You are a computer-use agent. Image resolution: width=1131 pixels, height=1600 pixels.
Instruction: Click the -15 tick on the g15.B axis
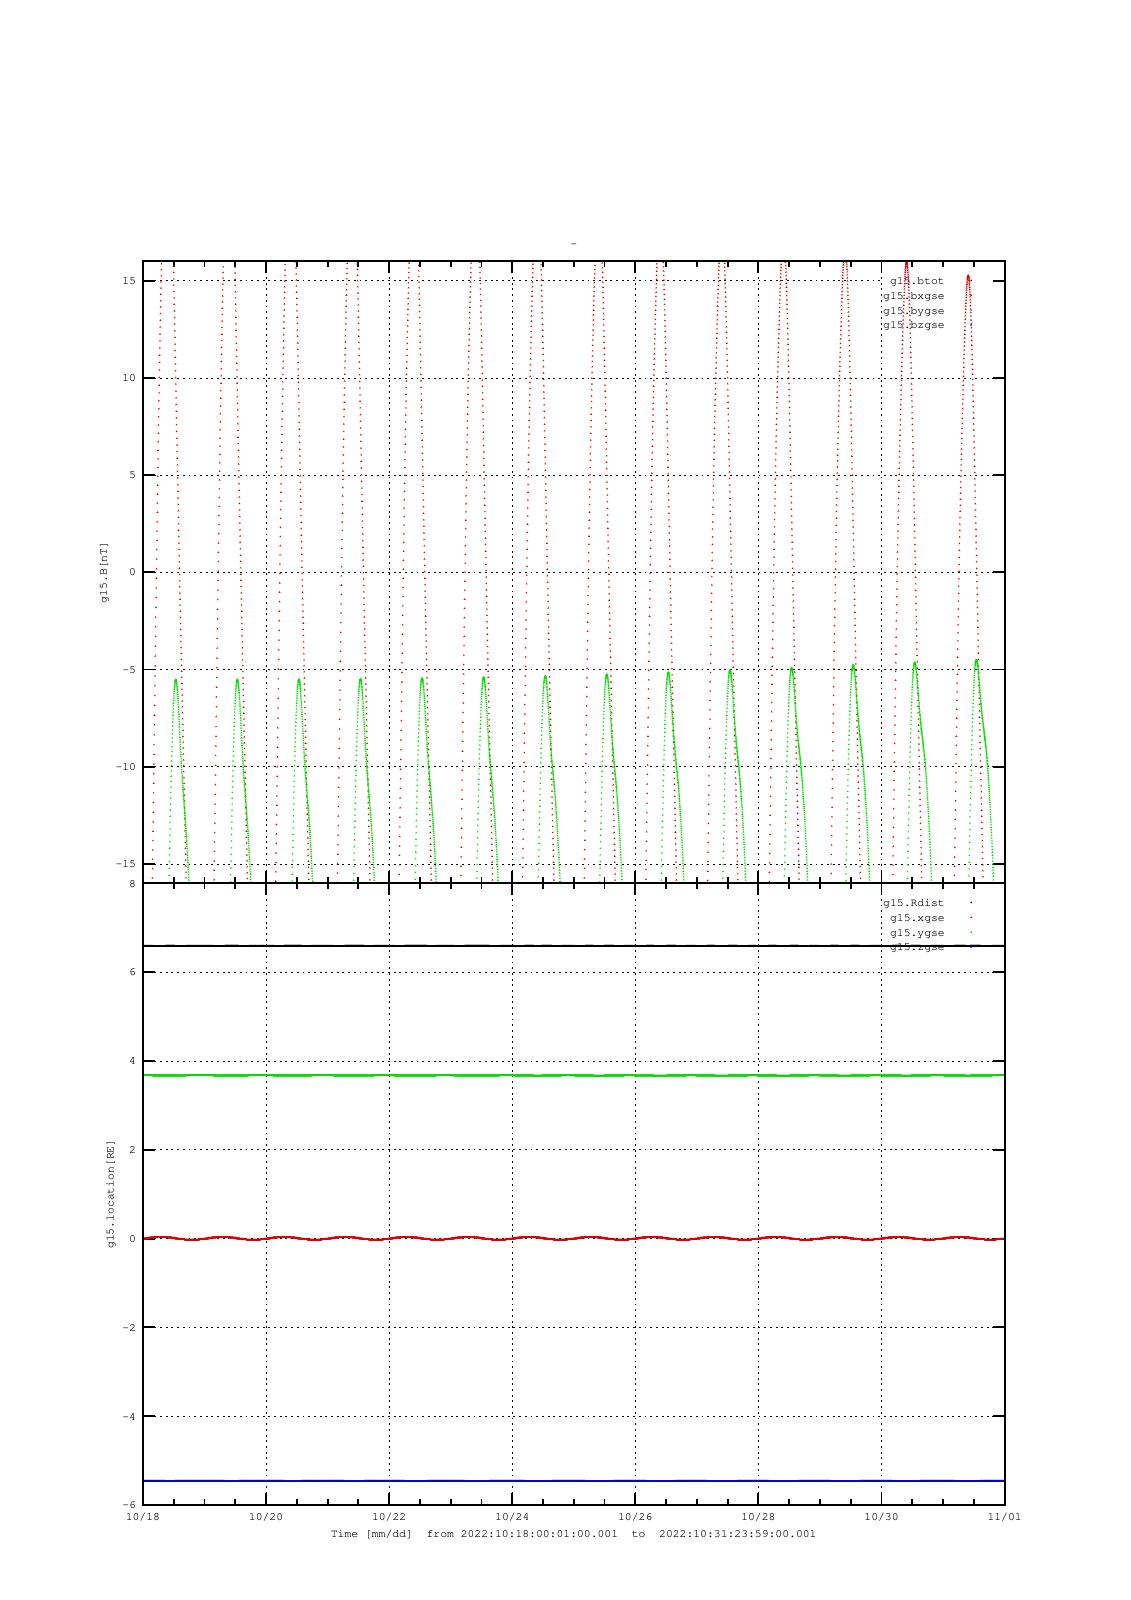(x=126, y=864)
